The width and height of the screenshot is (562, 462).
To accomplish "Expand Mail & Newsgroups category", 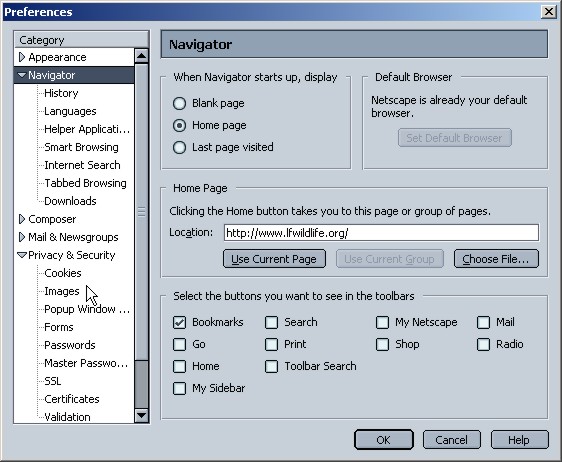I will coord(22,237).
